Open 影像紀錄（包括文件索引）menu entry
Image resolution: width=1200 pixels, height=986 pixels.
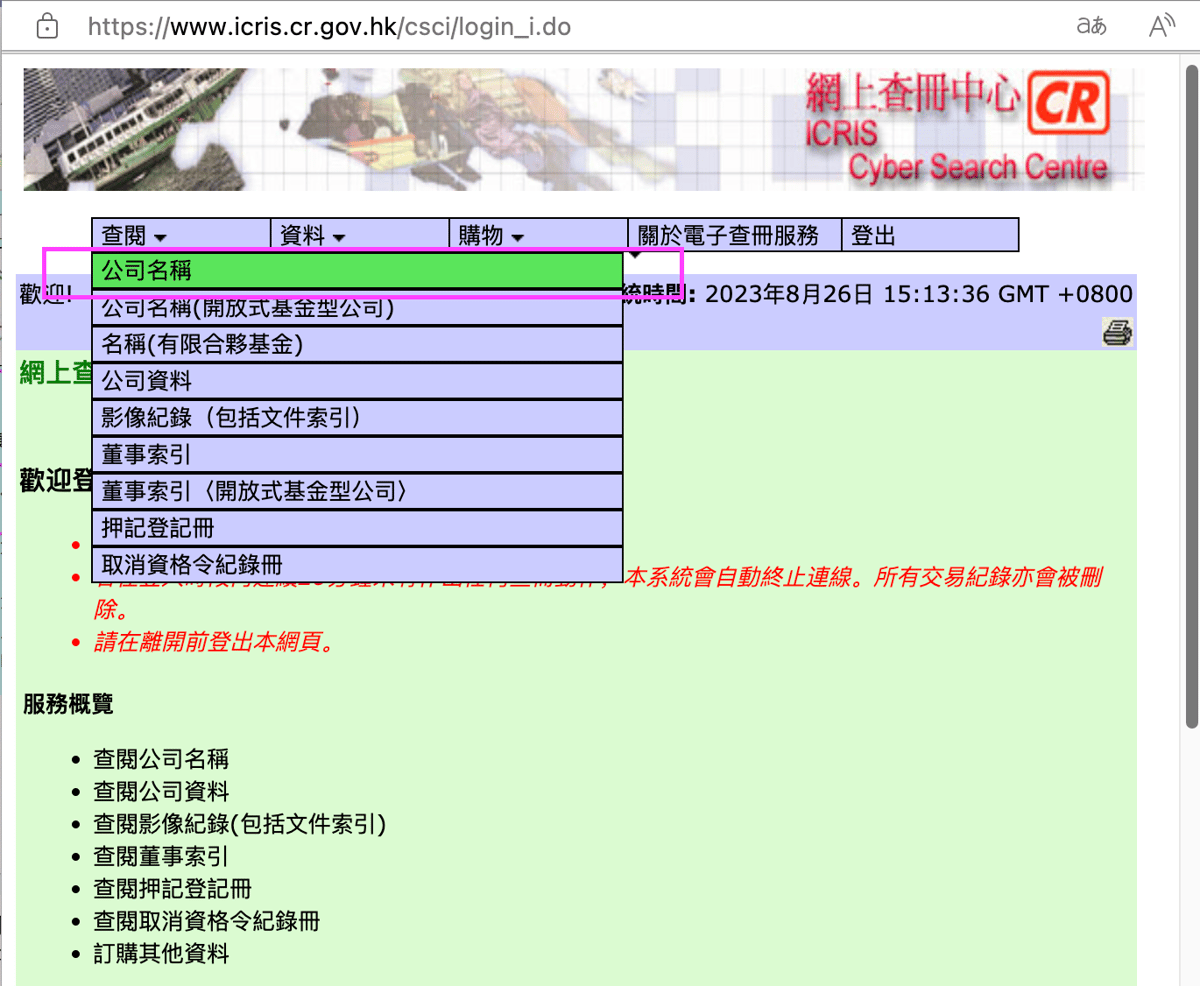357,418
